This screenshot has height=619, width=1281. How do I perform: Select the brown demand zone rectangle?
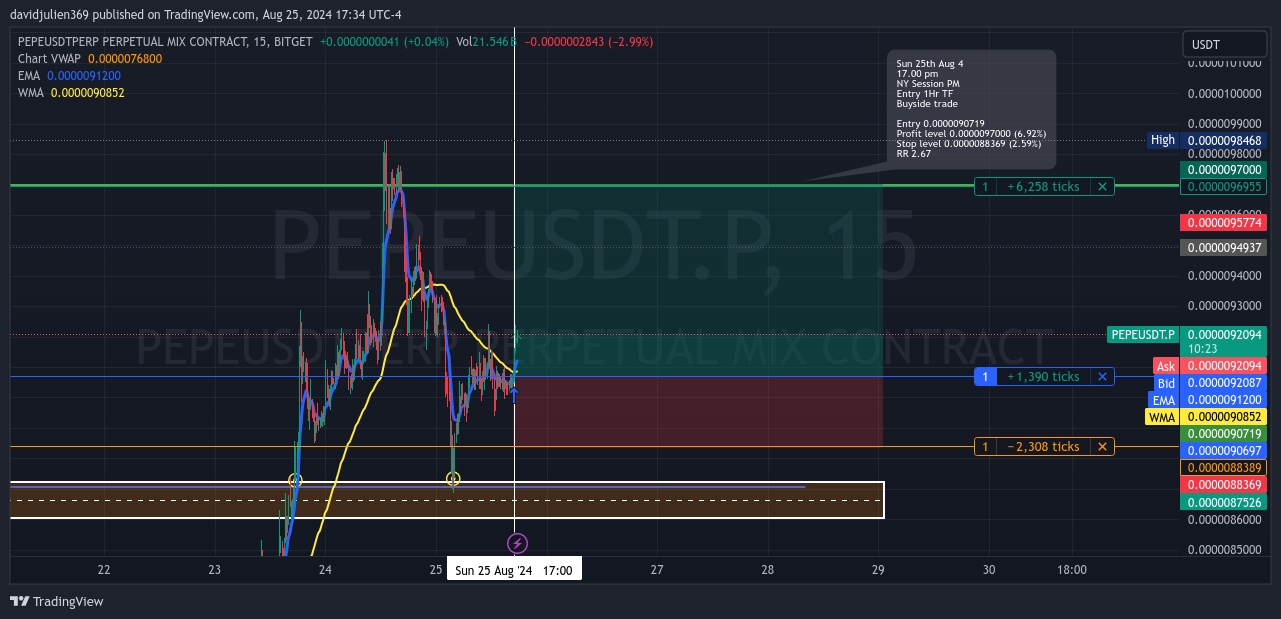click(447, 501)
